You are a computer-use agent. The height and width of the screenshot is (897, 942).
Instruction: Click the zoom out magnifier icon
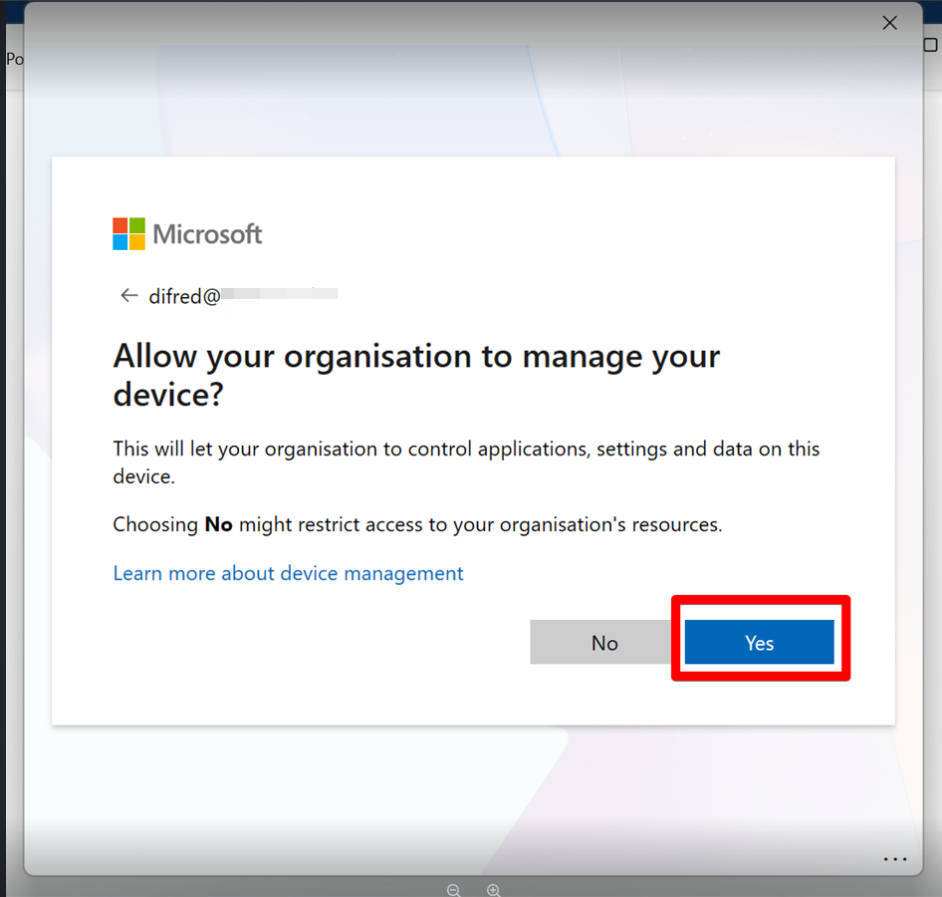pos(453,889)
